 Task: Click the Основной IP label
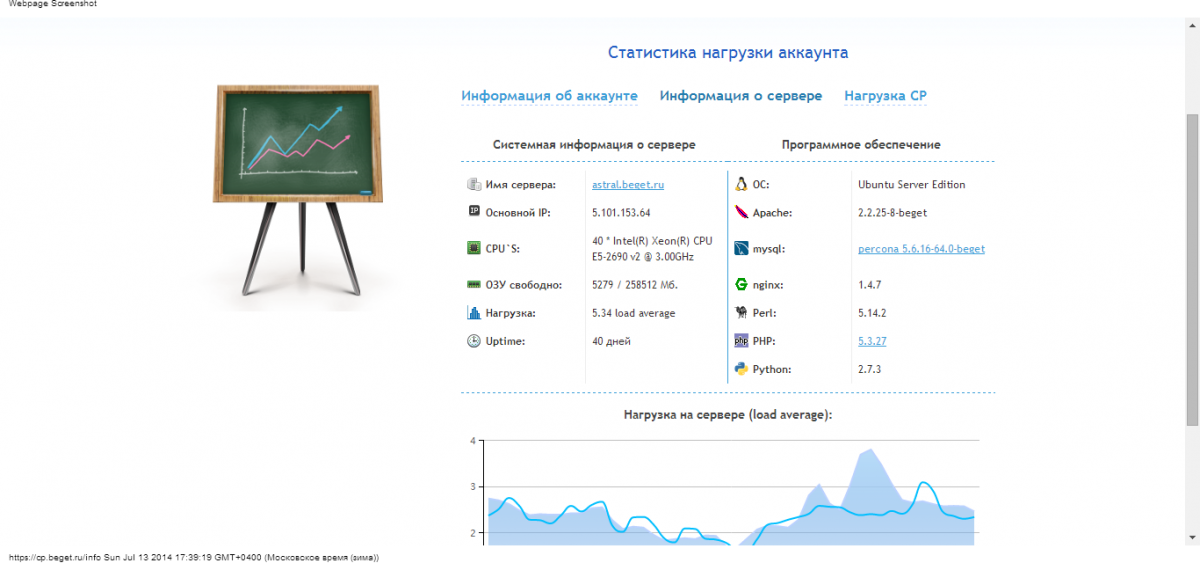518,213
